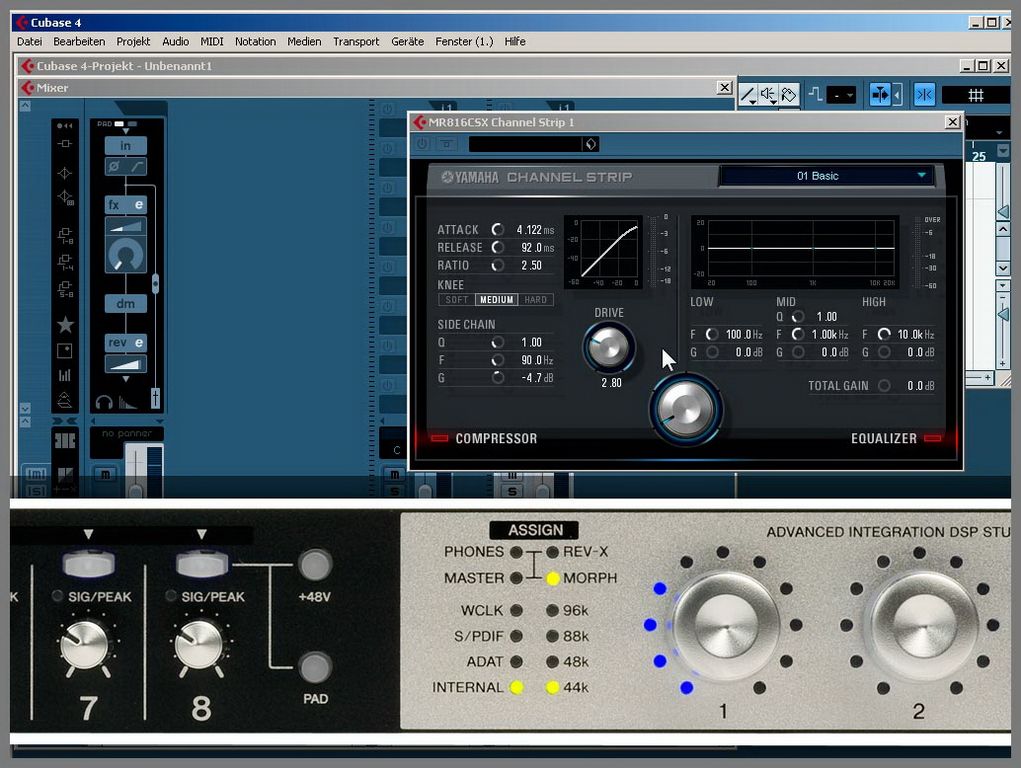
Task: Select the Color tag tool
Action: [789, 95]
